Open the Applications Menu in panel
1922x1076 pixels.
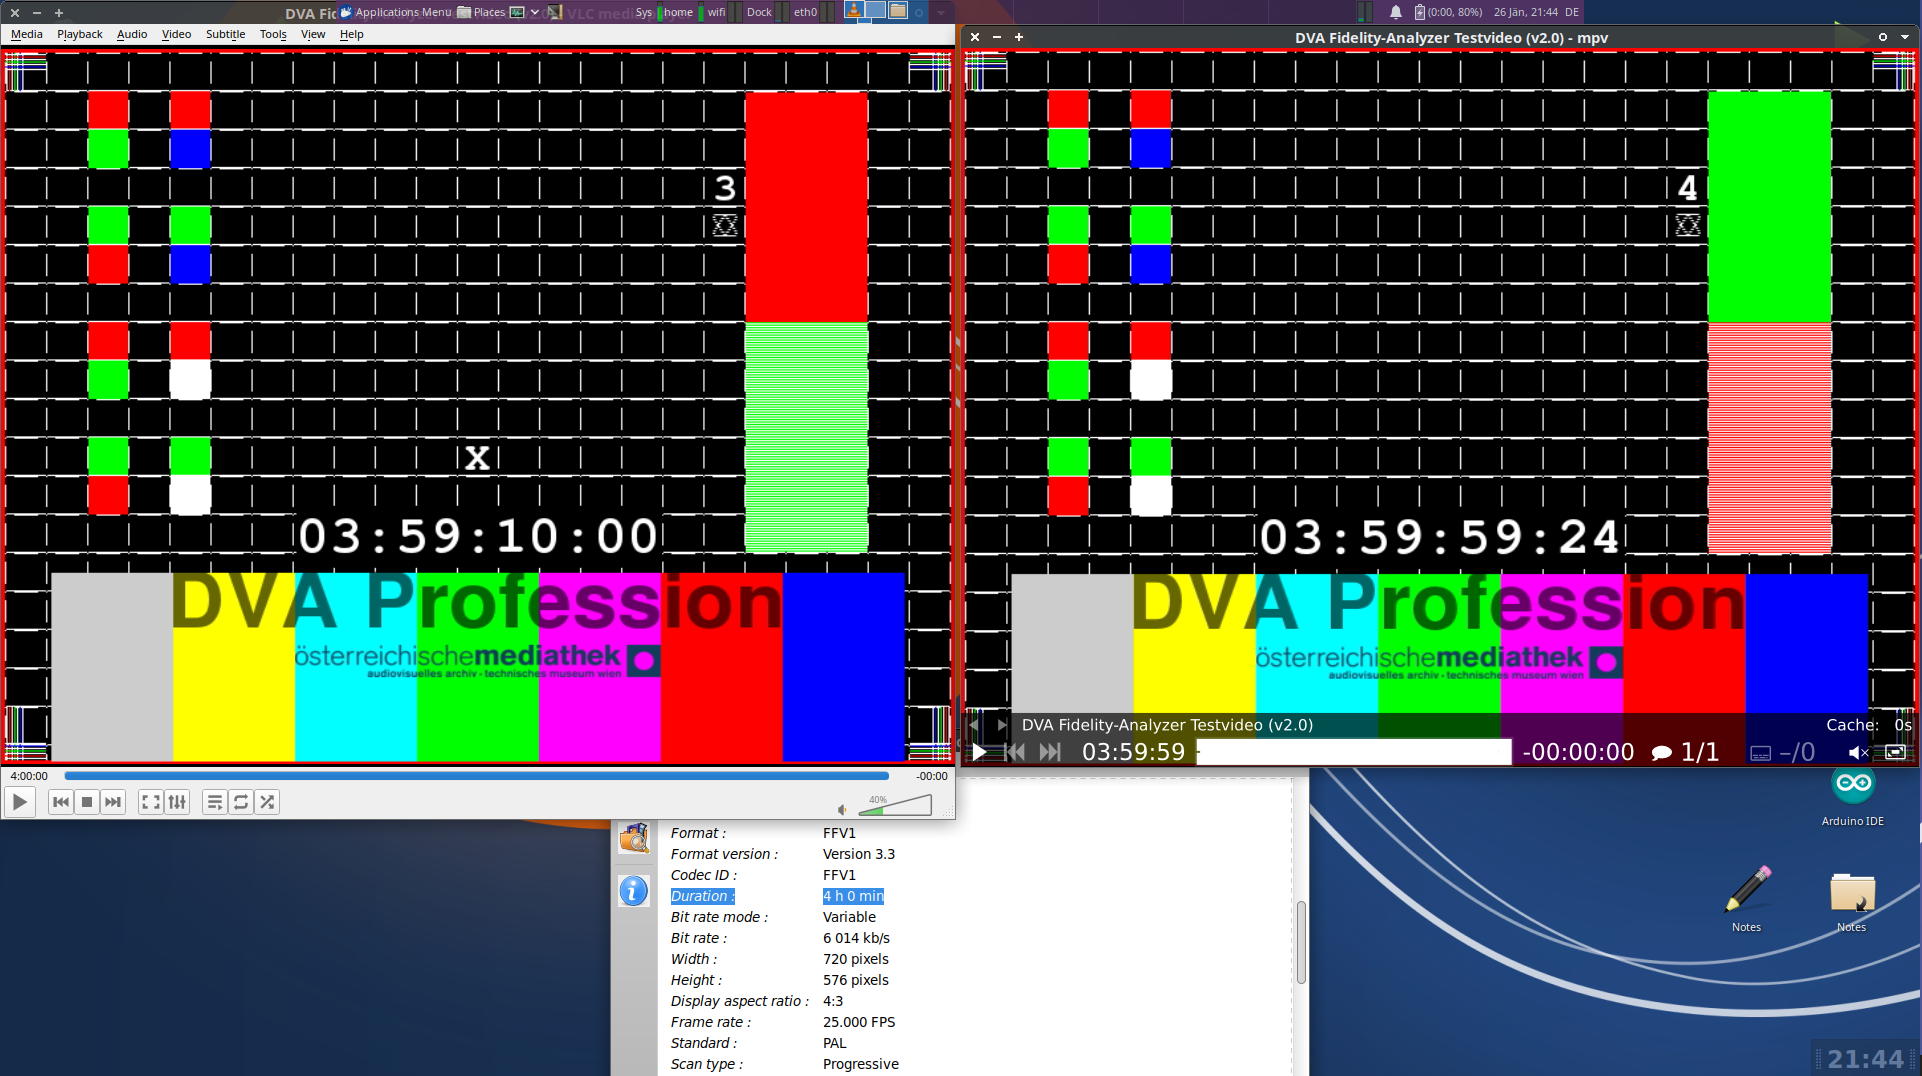click(x=396, y=12)
